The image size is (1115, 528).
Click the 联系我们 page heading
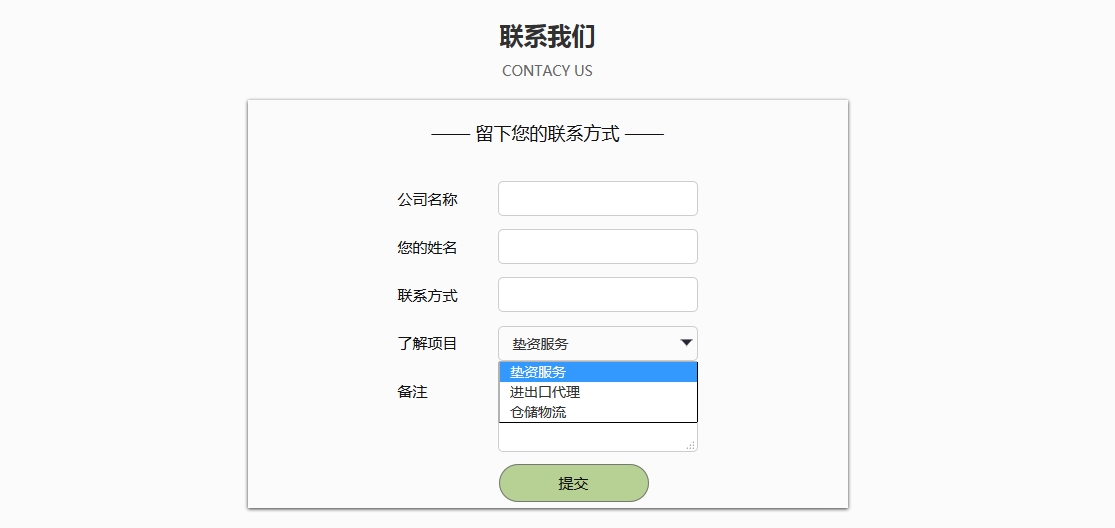tap(547, 36)
